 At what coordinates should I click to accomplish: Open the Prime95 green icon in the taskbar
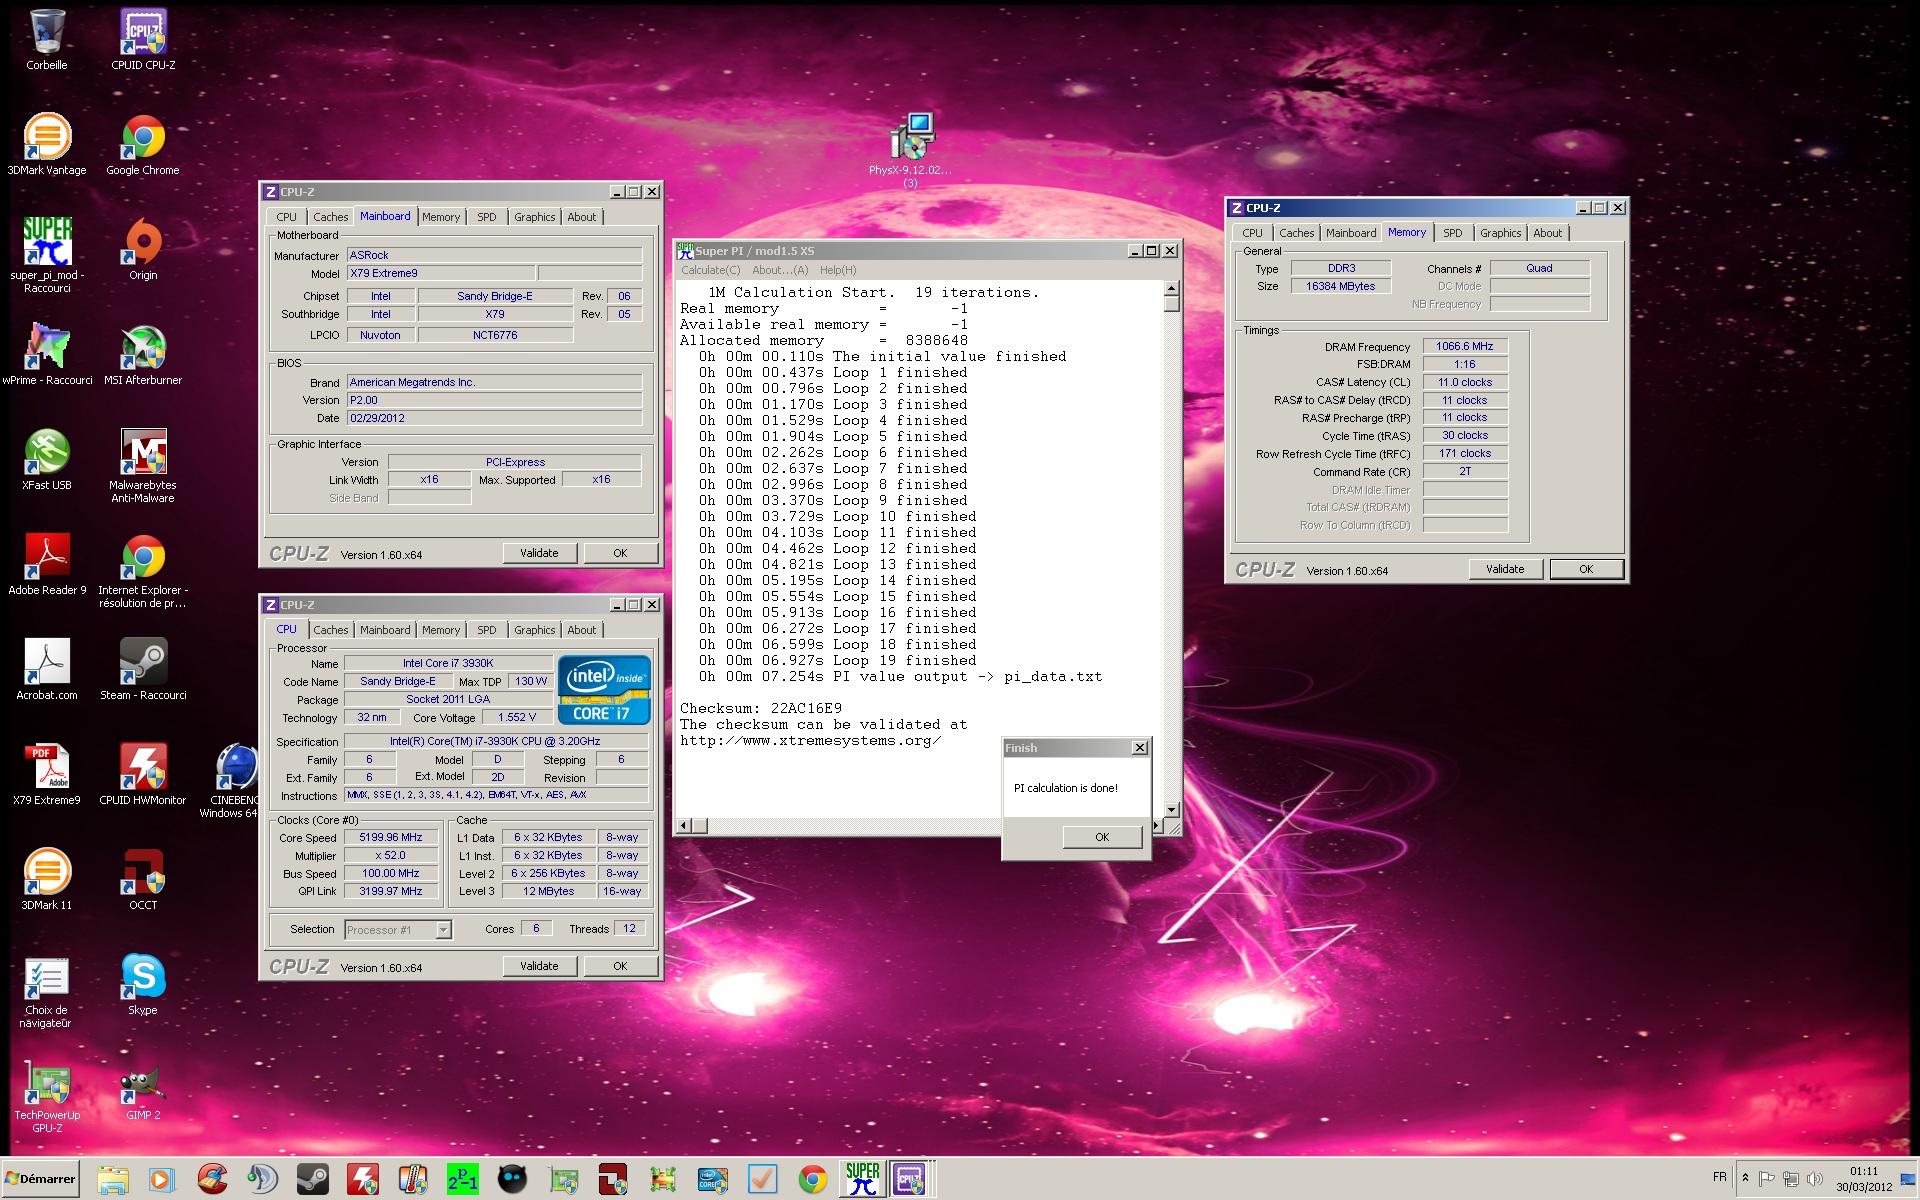(x=462, y=1179)
